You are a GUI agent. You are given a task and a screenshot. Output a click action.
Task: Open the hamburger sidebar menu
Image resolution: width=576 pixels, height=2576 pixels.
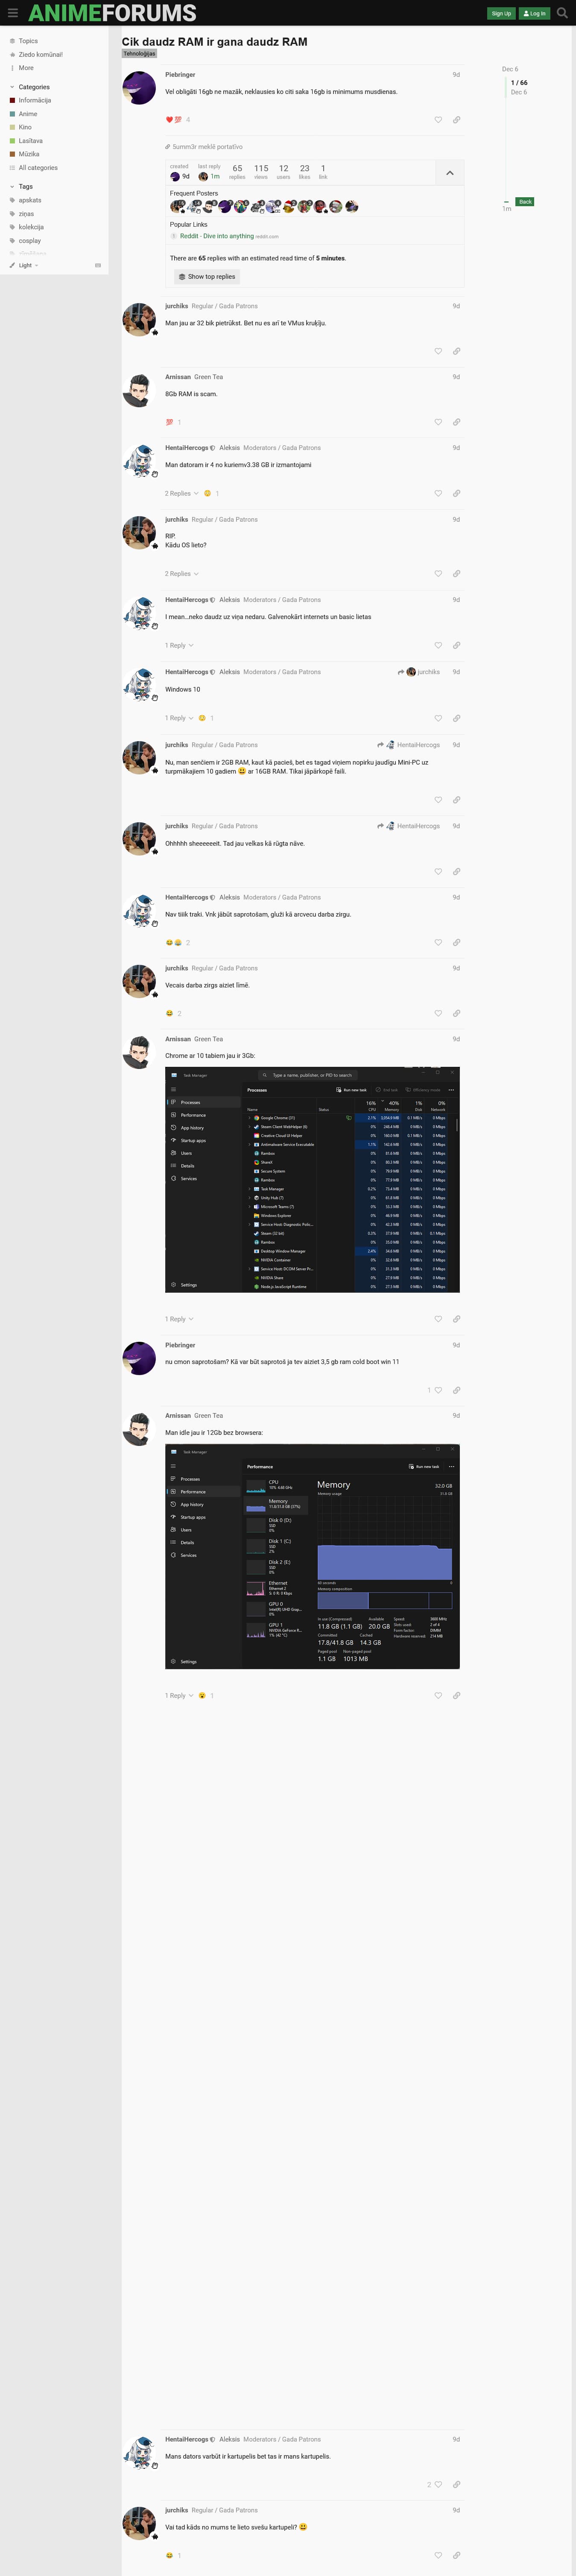tap(13, 13)
